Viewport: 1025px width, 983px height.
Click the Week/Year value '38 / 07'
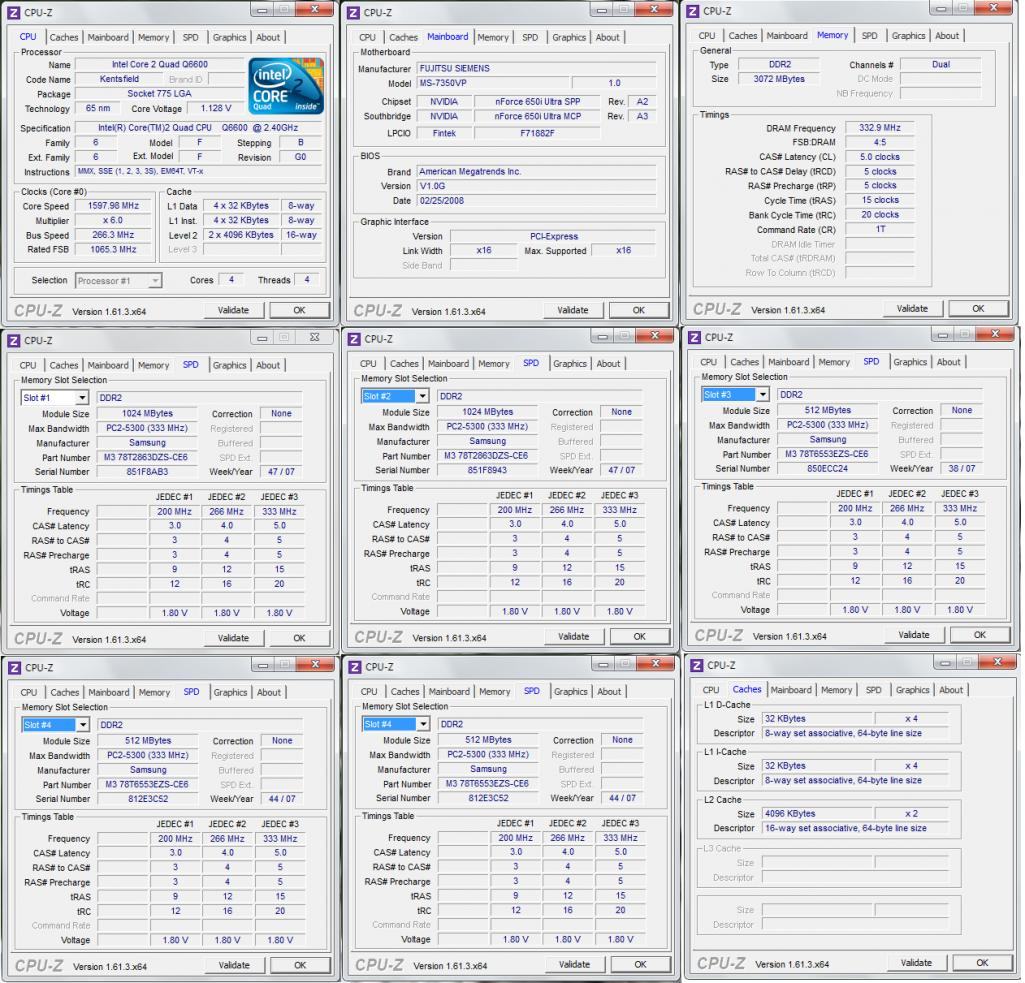(x=962, y=469)
